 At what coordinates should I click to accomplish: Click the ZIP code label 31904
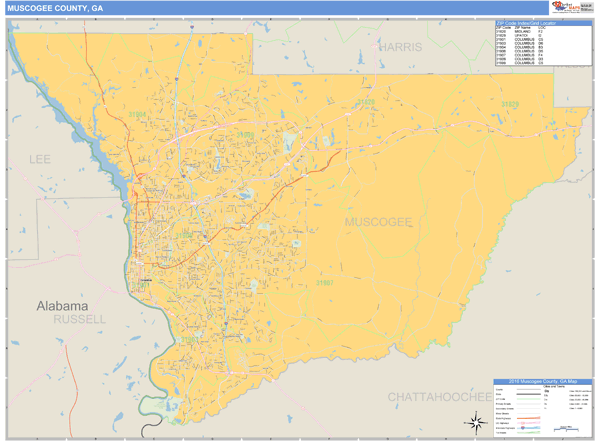pos(137,114)
